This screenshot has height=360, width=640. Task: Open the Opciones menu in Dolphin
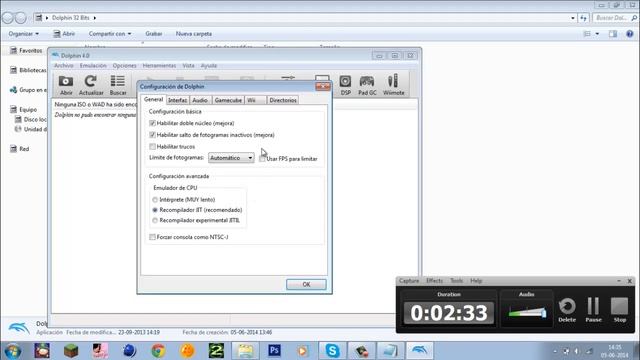pyautogui.click(x=124, y=66)
